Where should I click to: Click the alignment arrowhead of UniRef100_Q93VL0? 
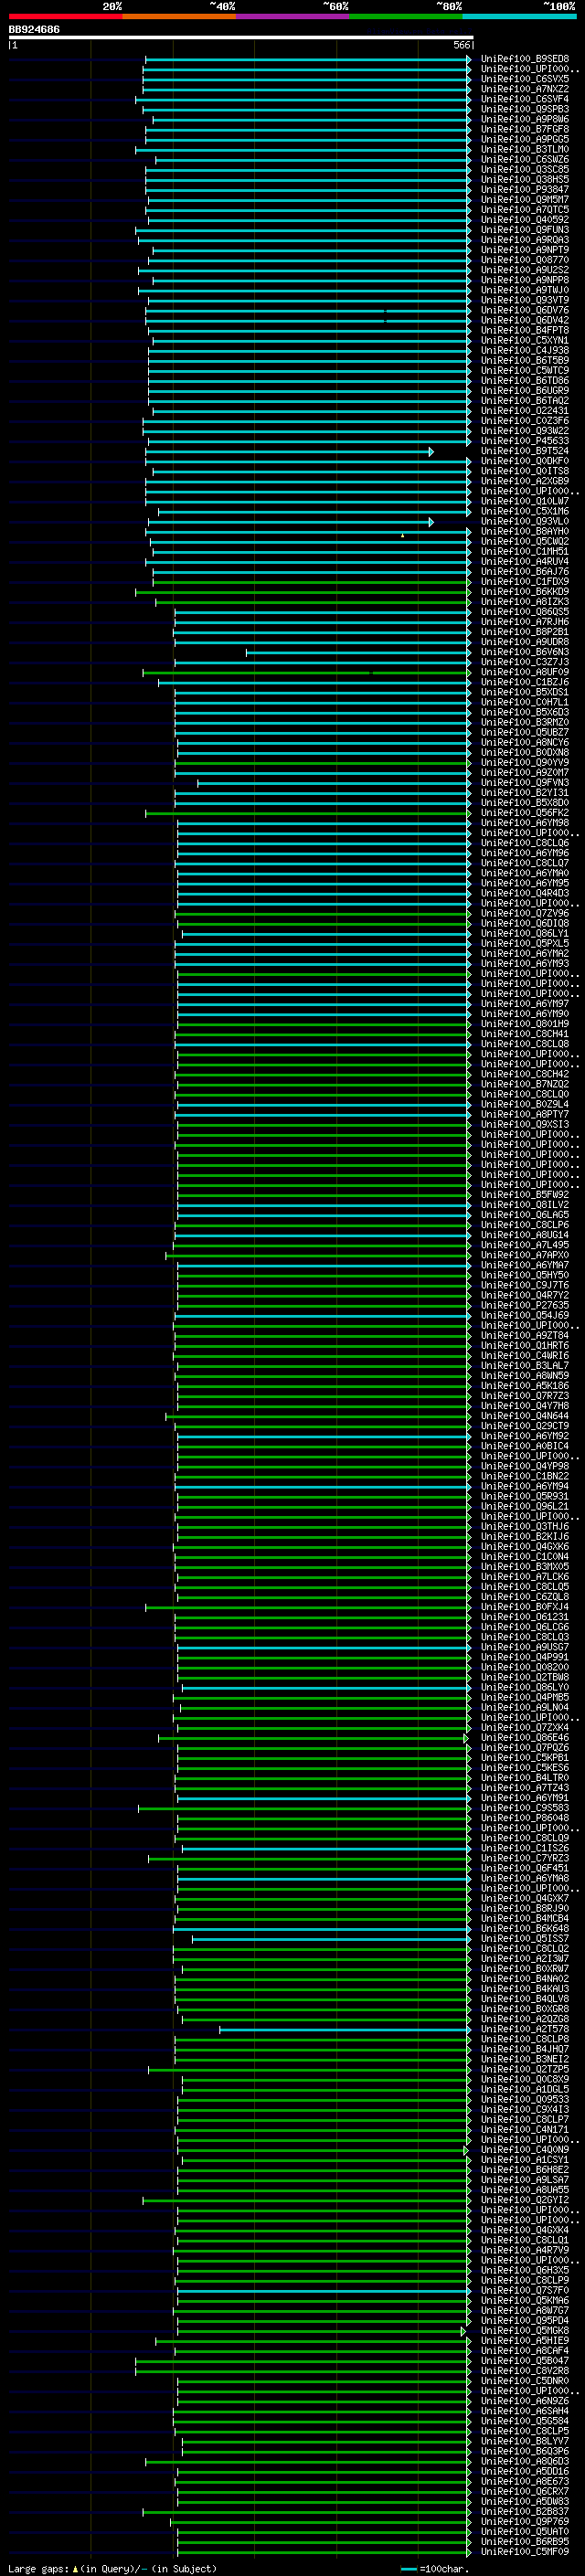pos(431,522)
